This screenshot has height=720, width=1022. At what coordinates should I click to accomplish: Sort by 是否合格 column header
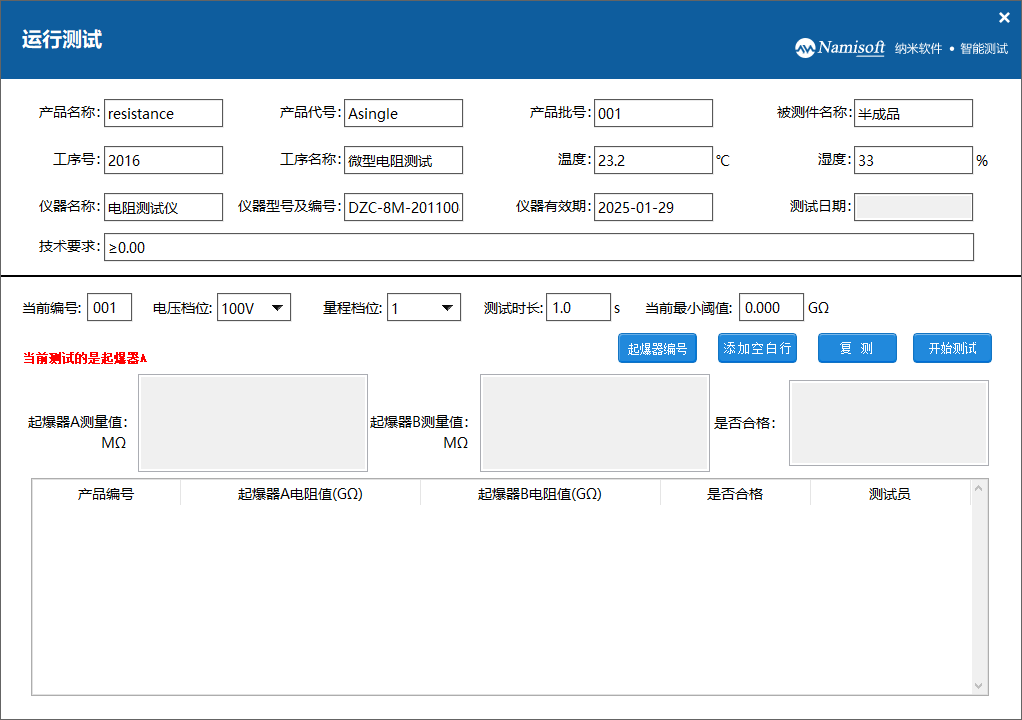click(735, 494)
